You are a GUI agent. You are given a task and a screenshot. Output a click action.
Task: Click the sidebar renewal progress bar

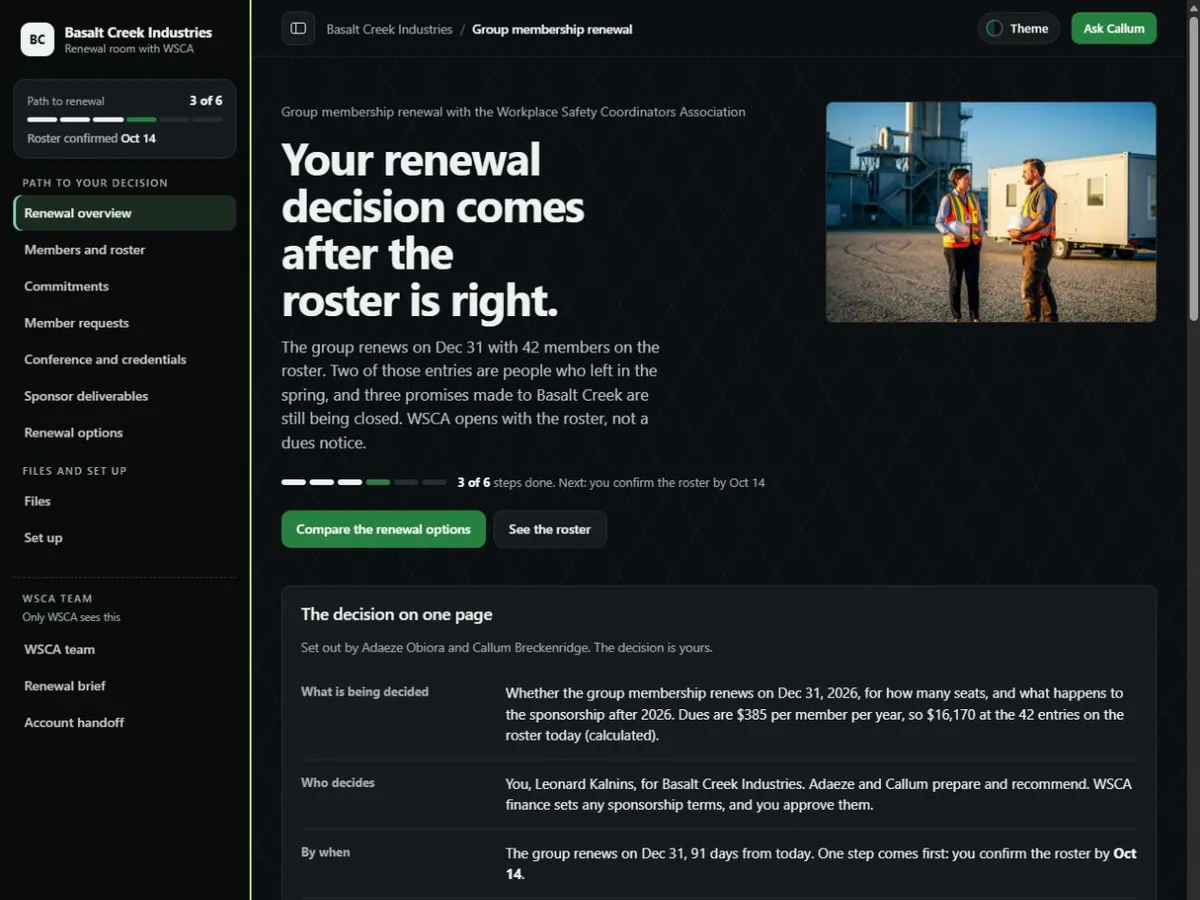point(125,120)
